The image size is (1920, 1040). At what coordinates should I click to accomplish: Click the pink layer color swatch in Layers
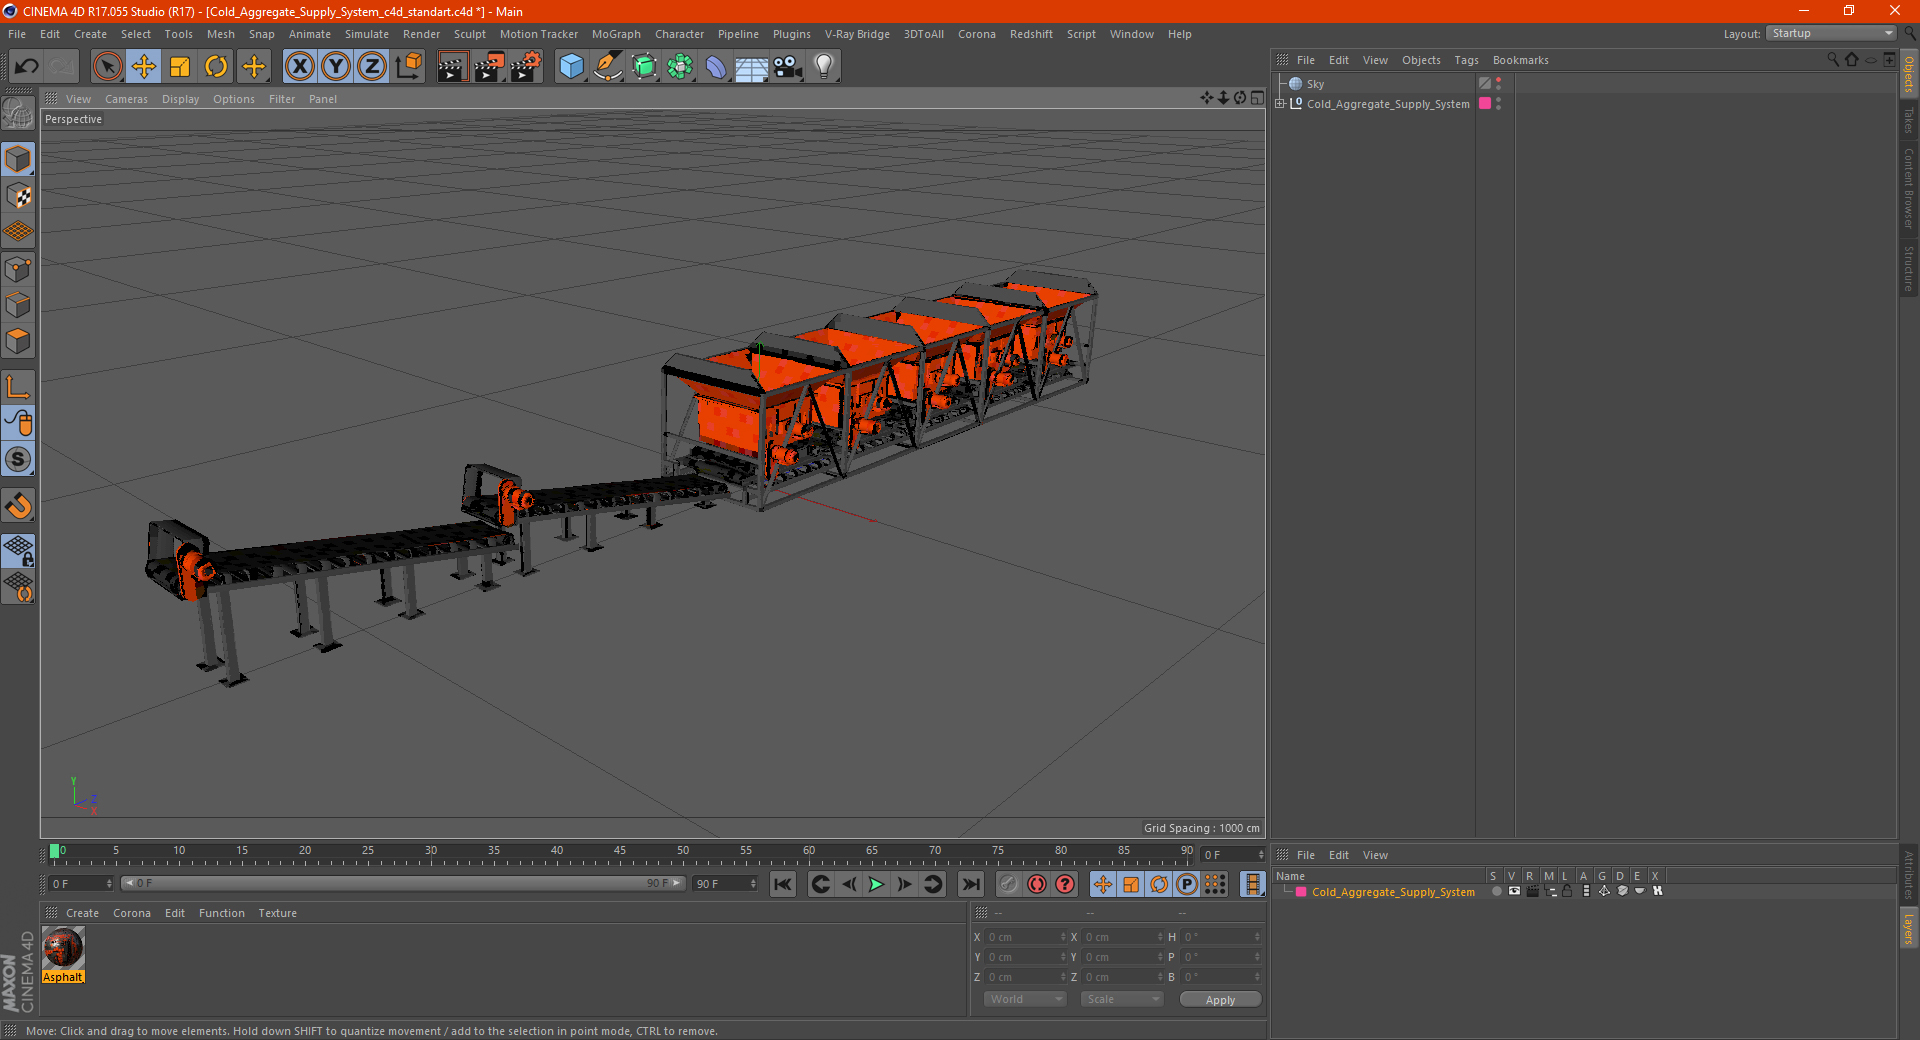(x=1301, y=892)
